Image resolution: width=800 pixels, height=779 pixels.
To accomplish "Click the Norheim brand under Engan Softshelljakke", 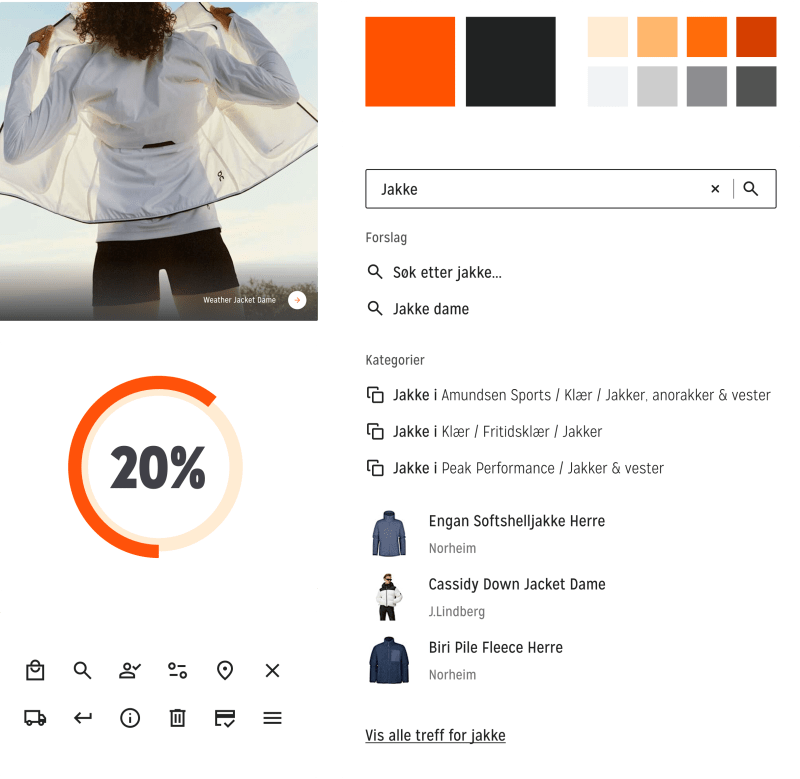I will coord(452,548).
